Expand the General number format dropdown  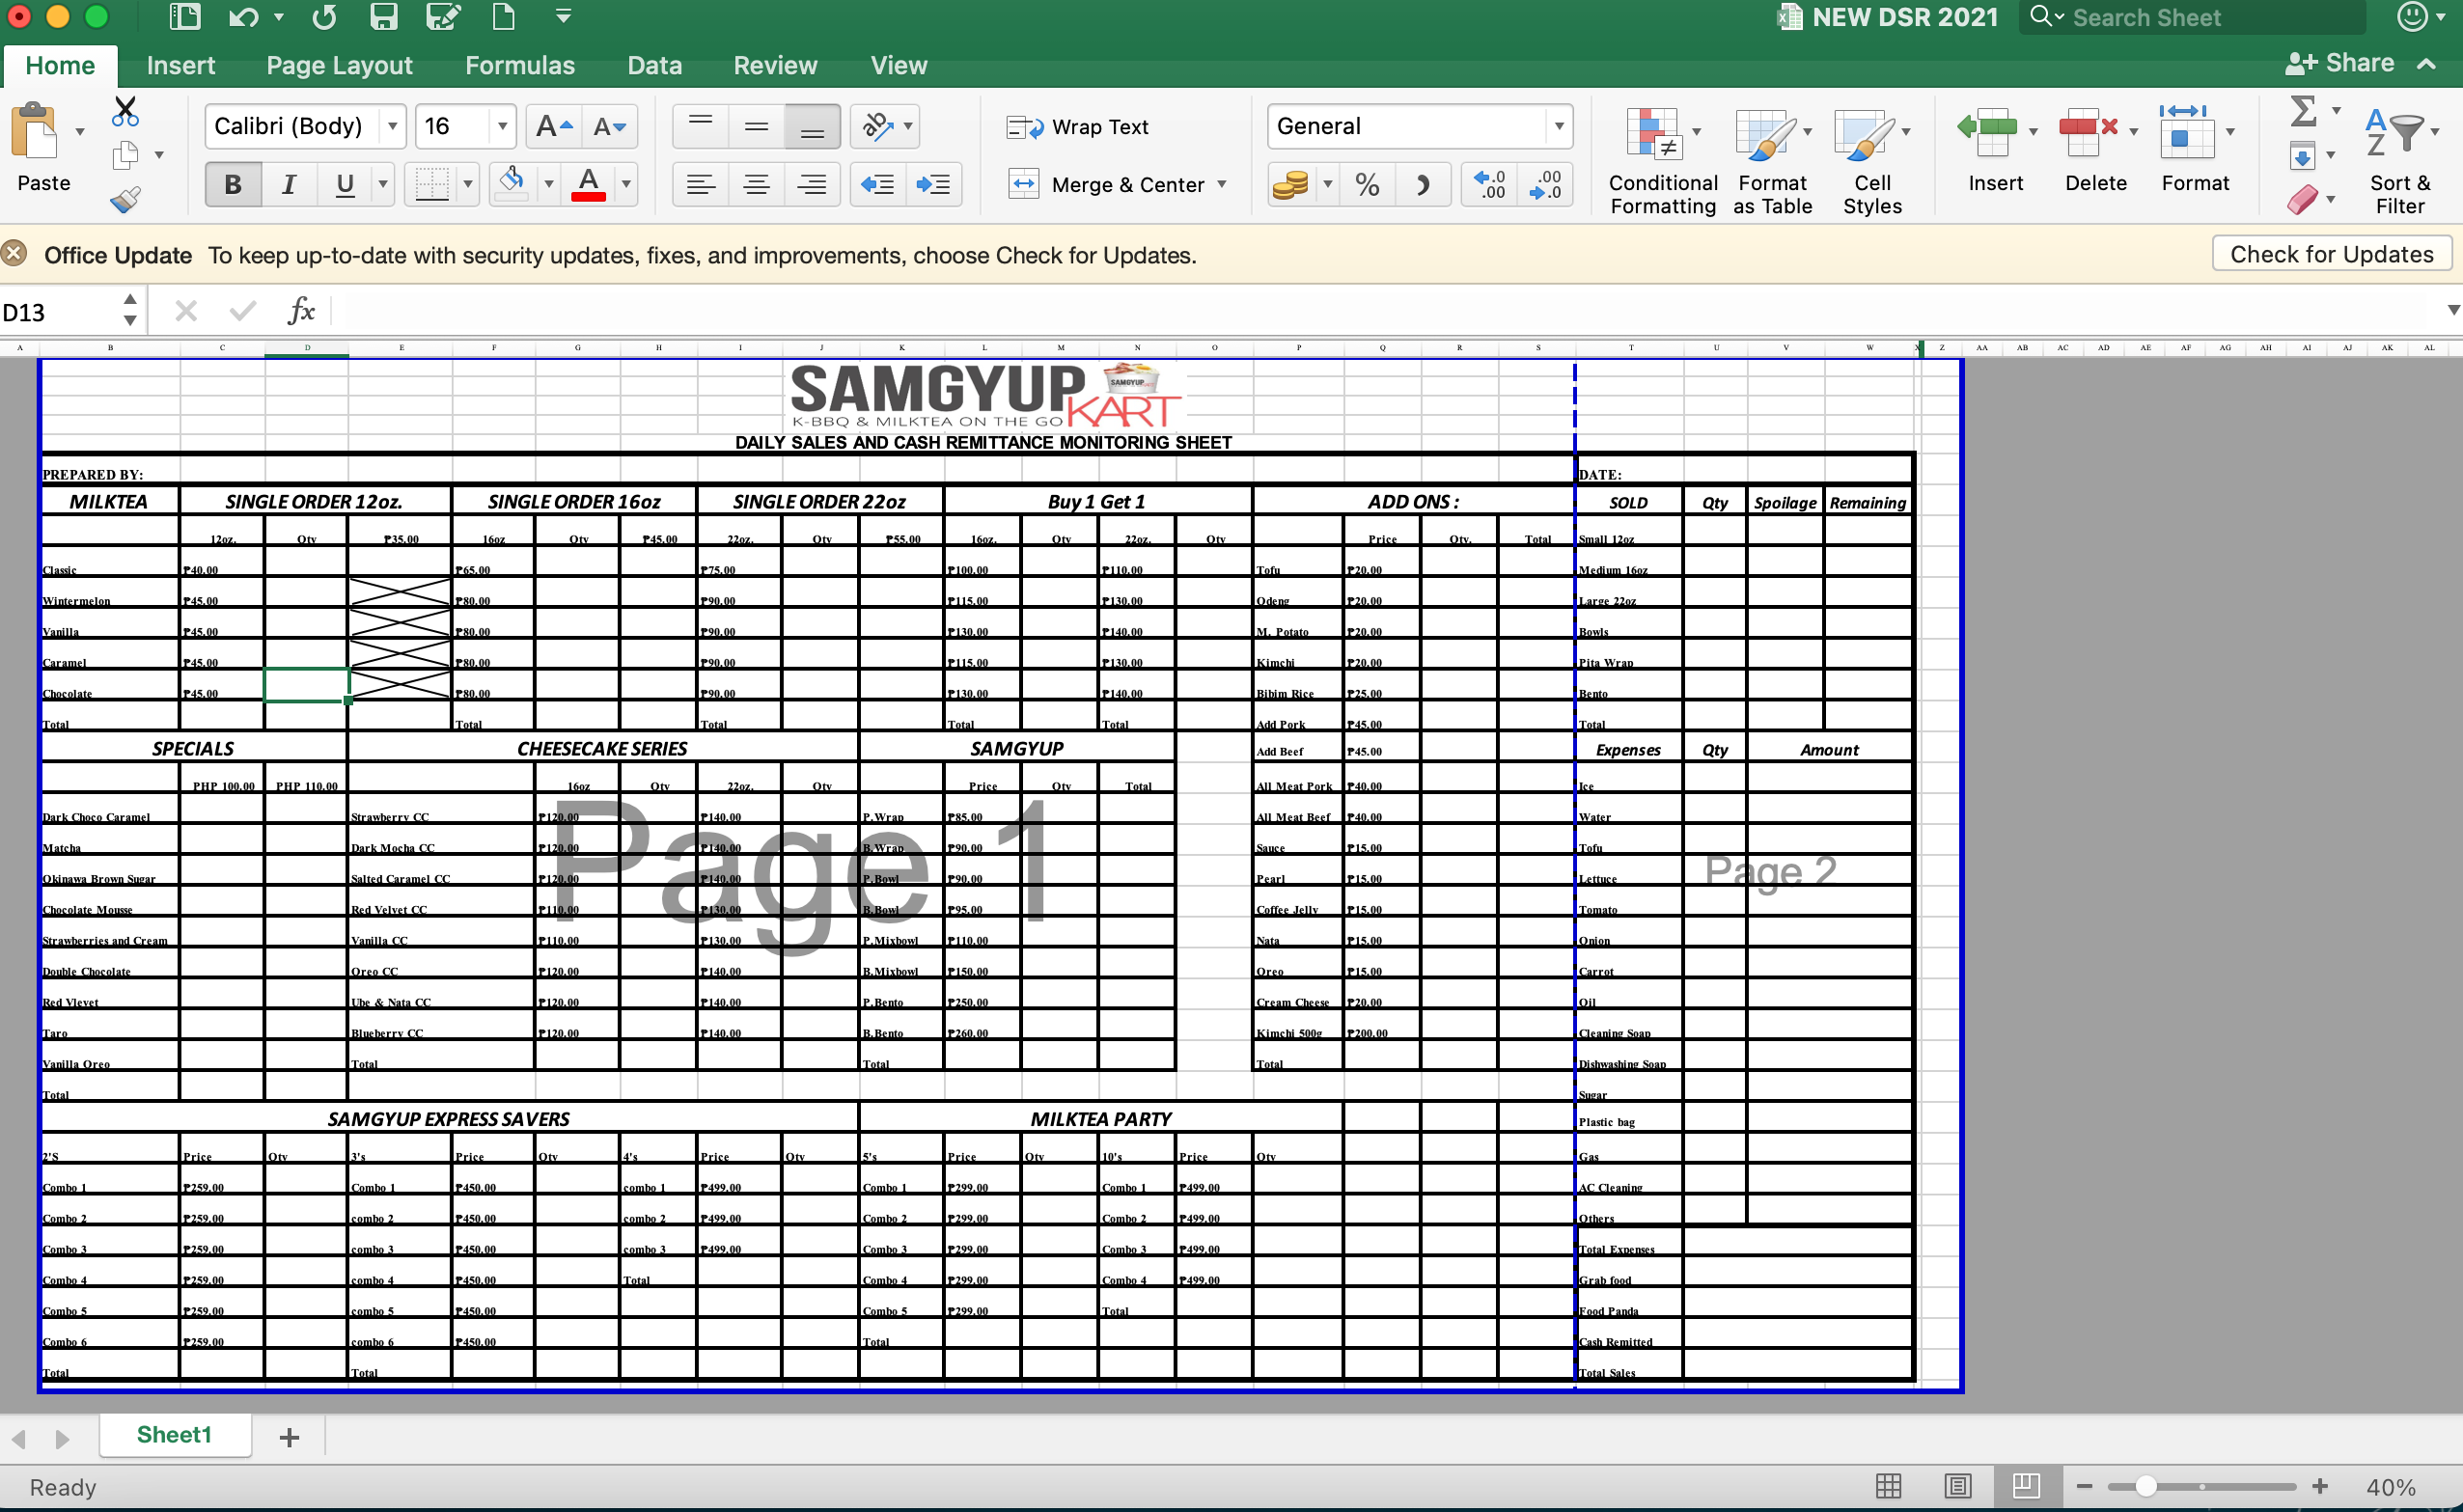coord(1558,126)
